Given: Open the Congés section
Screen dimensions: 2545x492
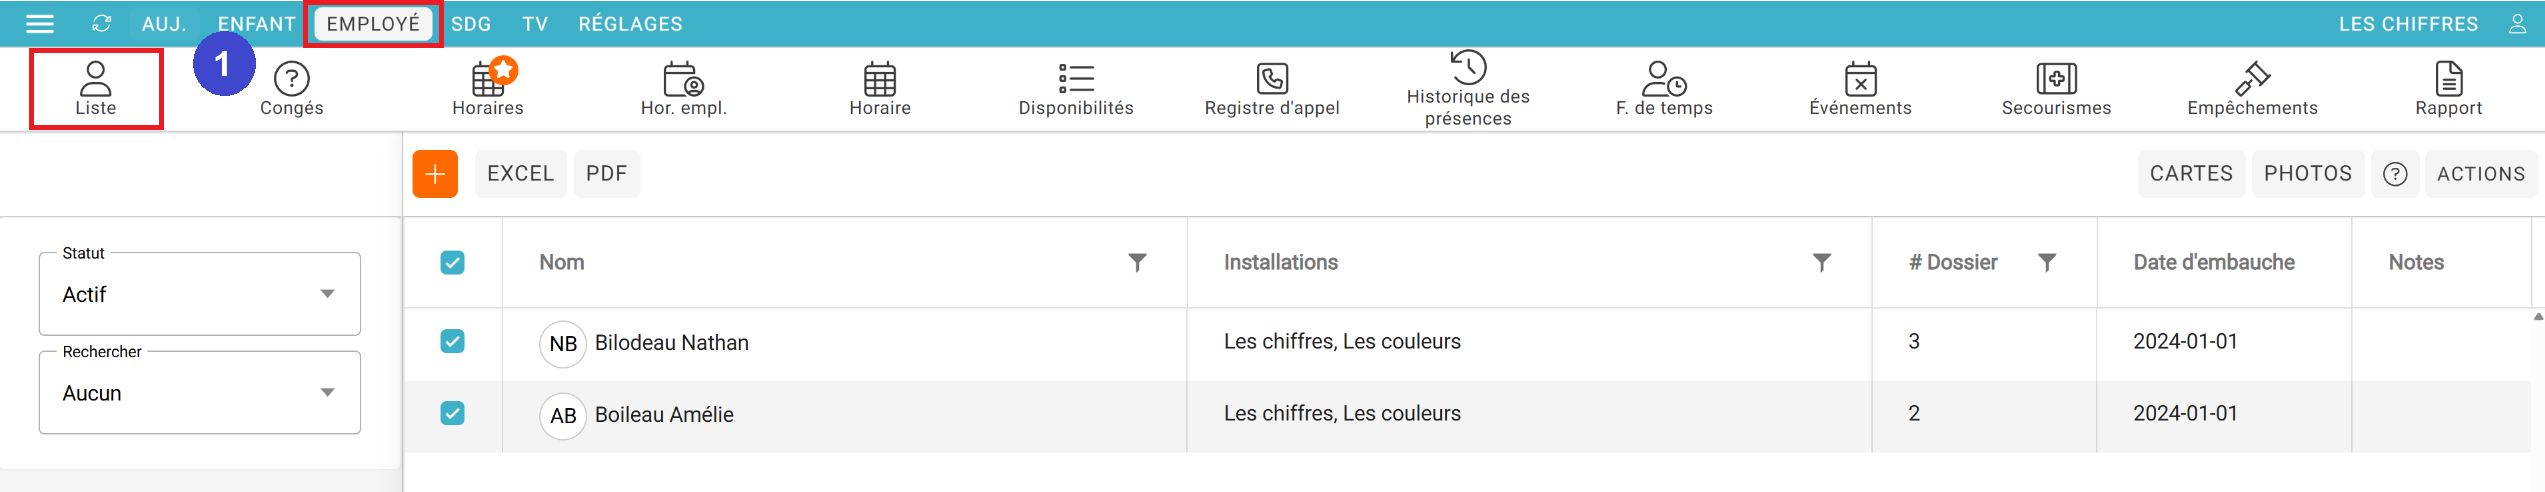Looking at the screenshot, I should coord(291,88).
